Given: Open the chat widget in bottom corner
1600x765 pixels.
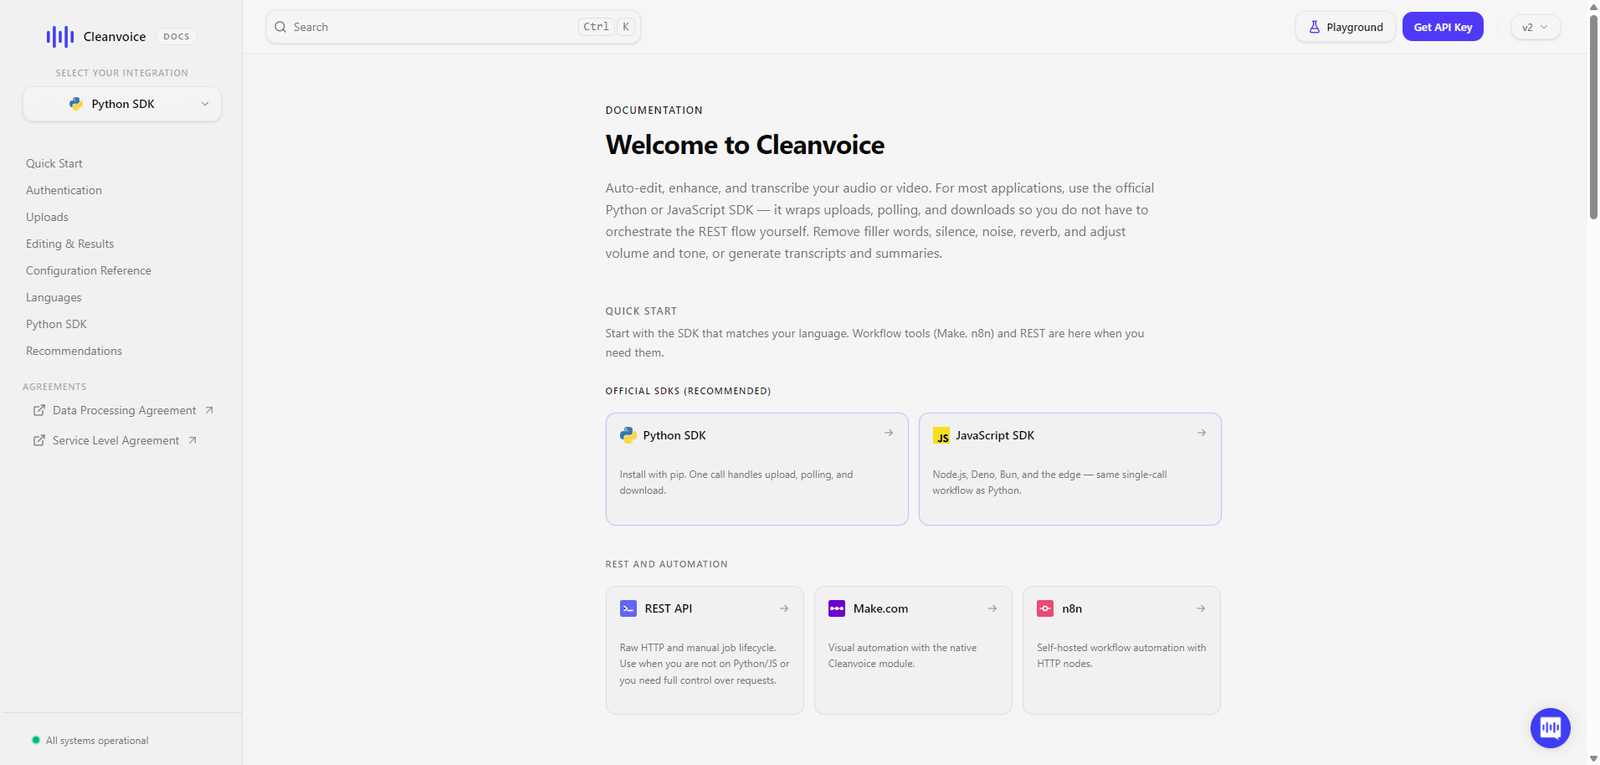Looking at the screenshot, I should coord(1550,727).
